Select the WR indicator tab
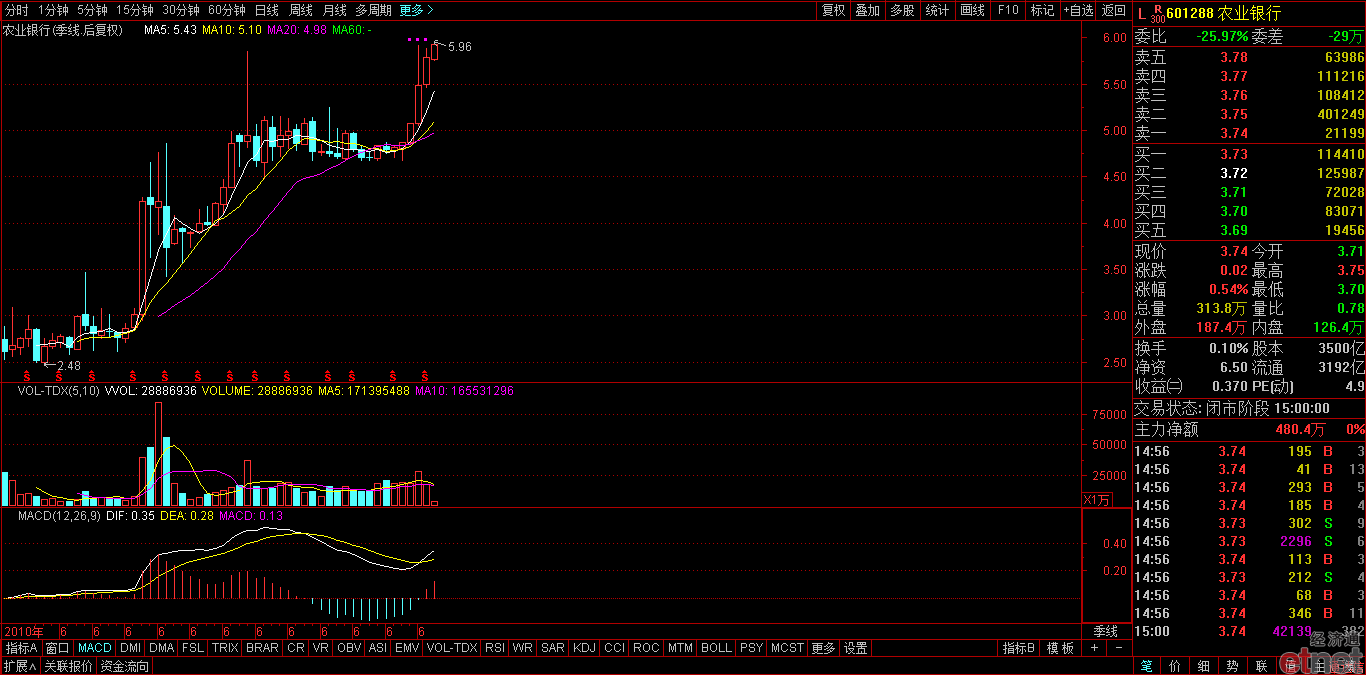Screen dimensions: 1366x675 (x=522, y=648)
